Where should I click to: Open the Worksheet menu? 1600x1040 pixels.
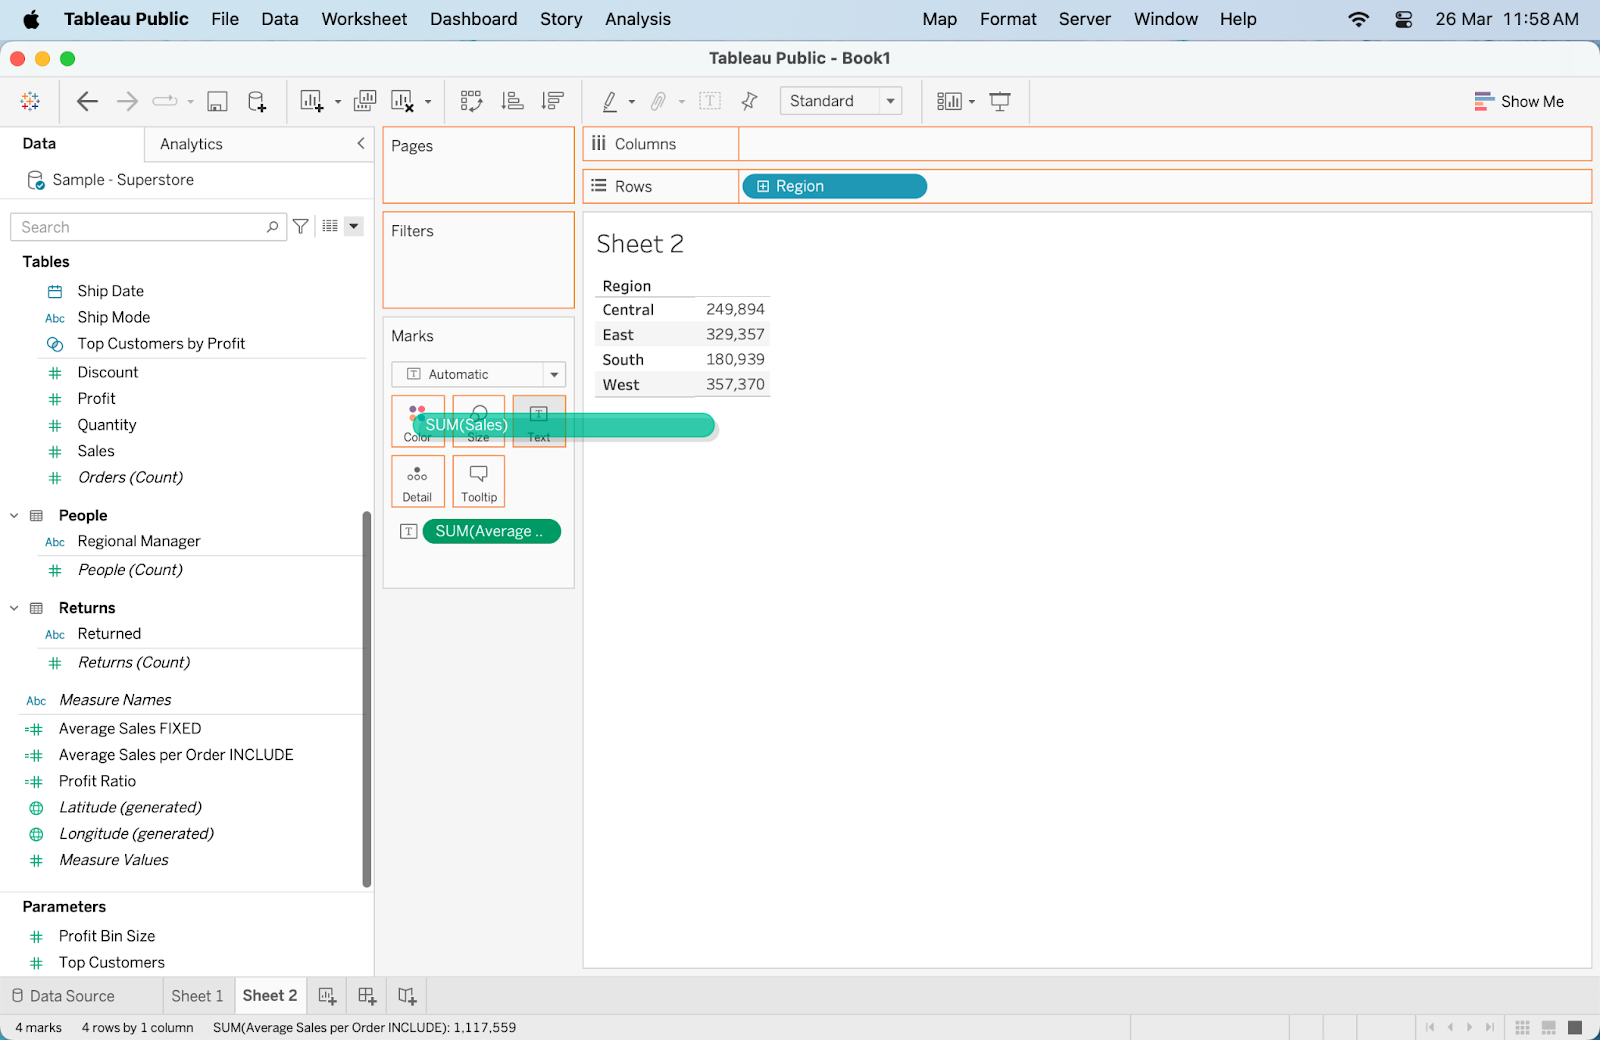[x=364, y=19]
